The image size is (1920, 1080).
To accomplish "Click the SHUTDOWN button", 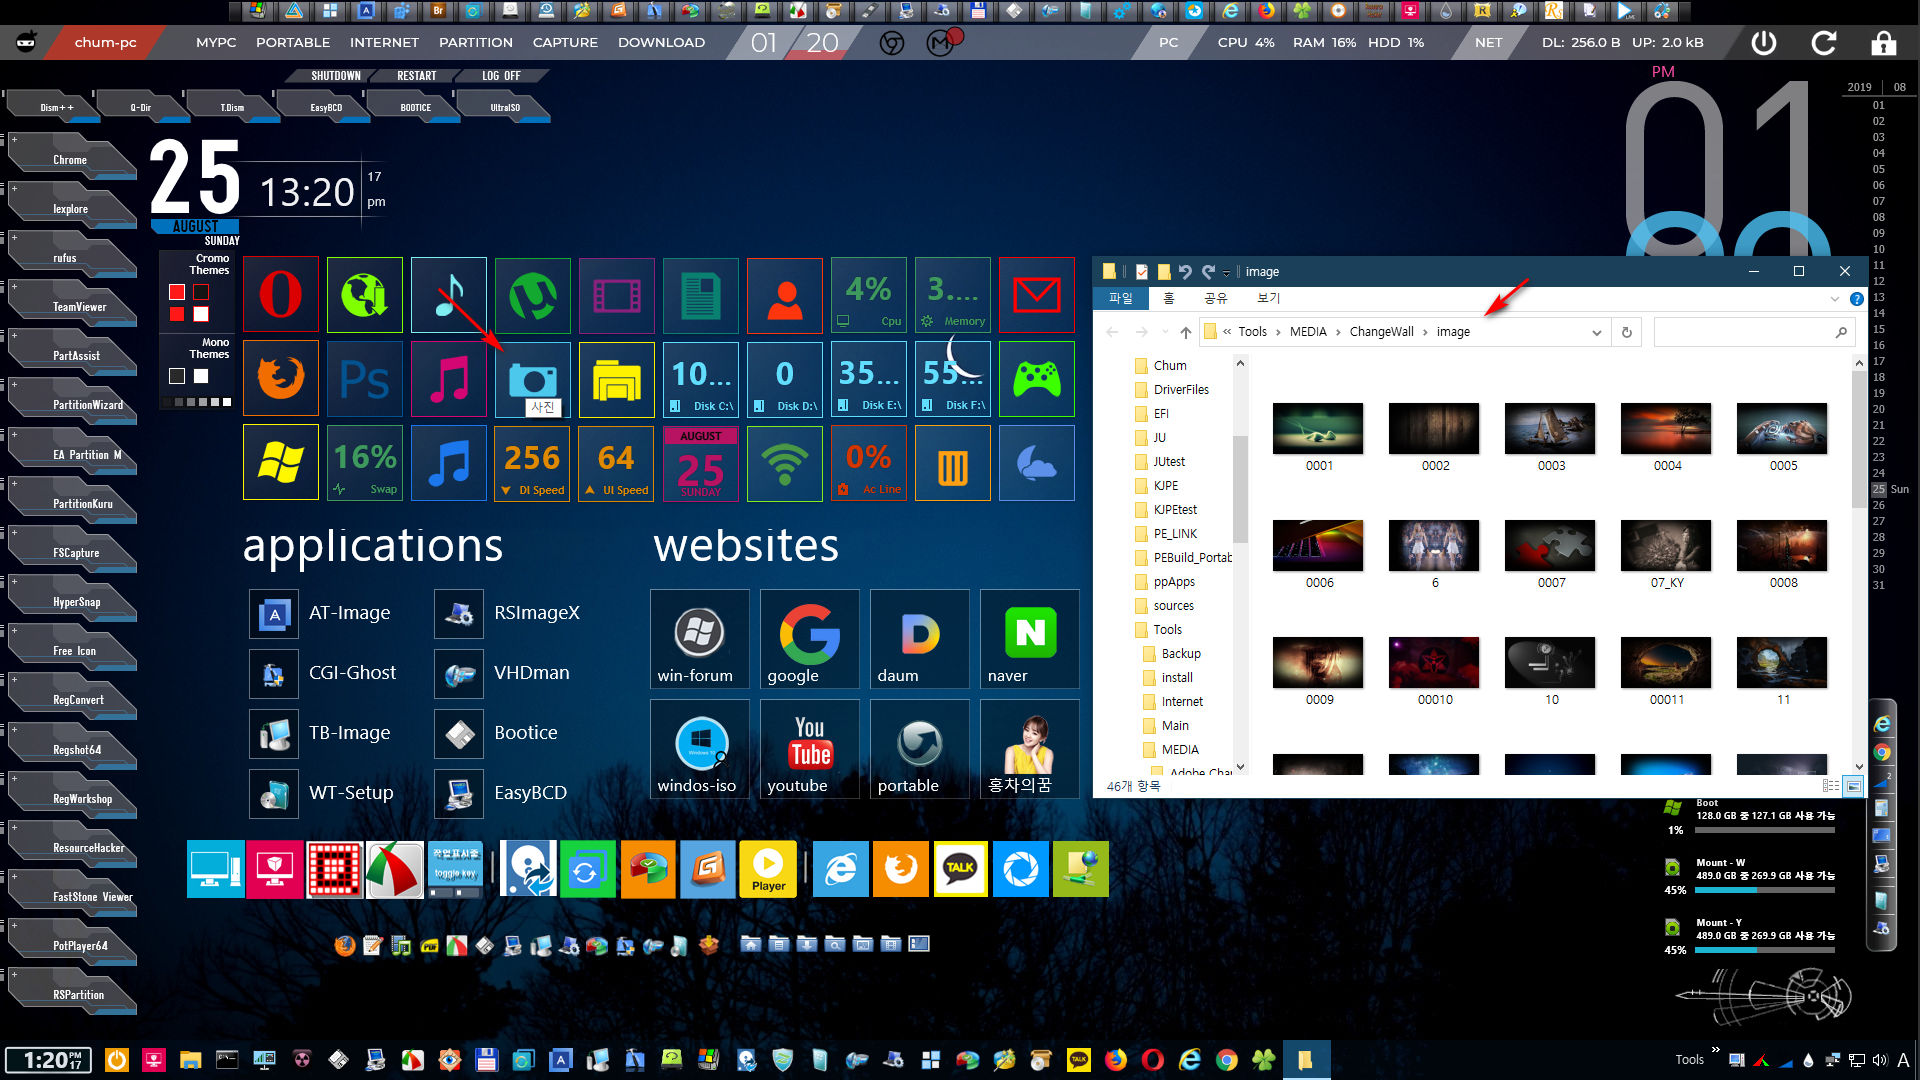I will (x=335, y=76).
